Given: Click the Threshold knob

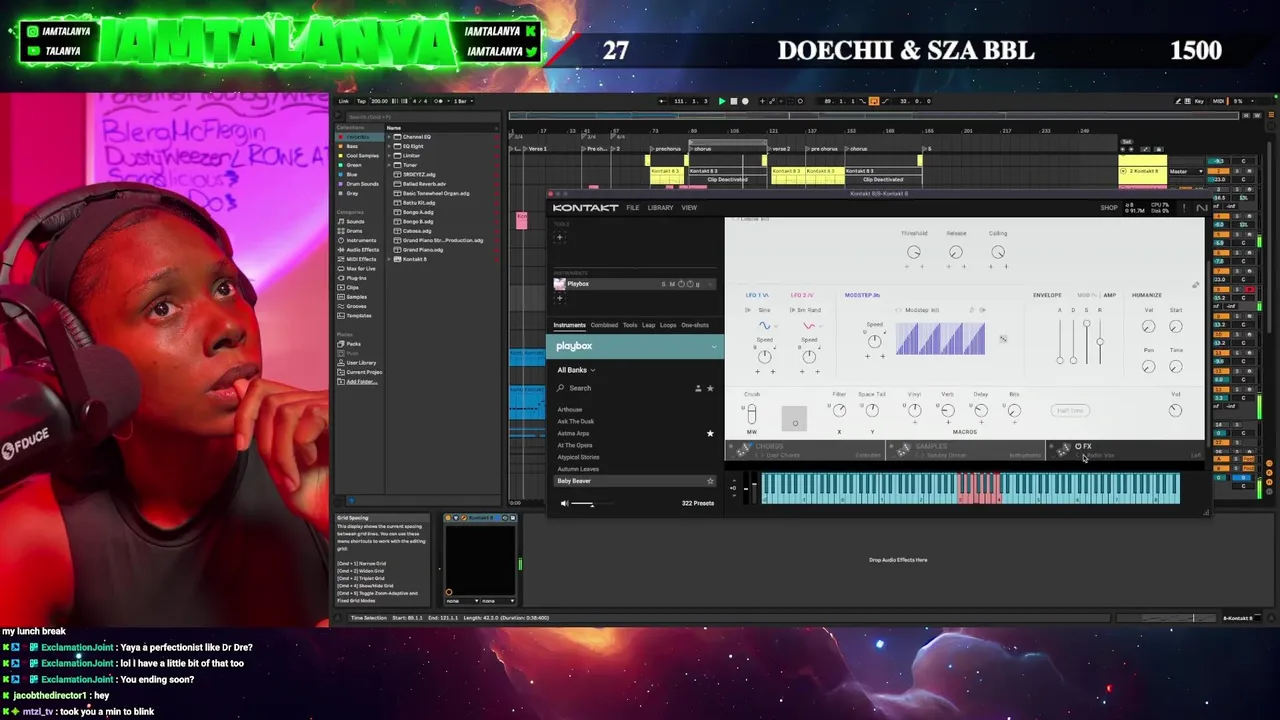Looking at the screenshot, I should tap(913, 252).
